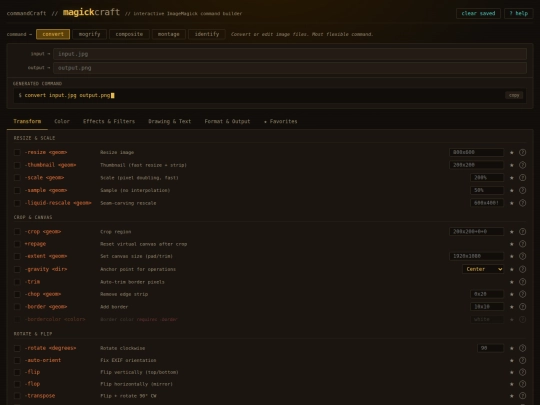Edit the -rotate degrees value
540x405 pixels.
point(490,348)
